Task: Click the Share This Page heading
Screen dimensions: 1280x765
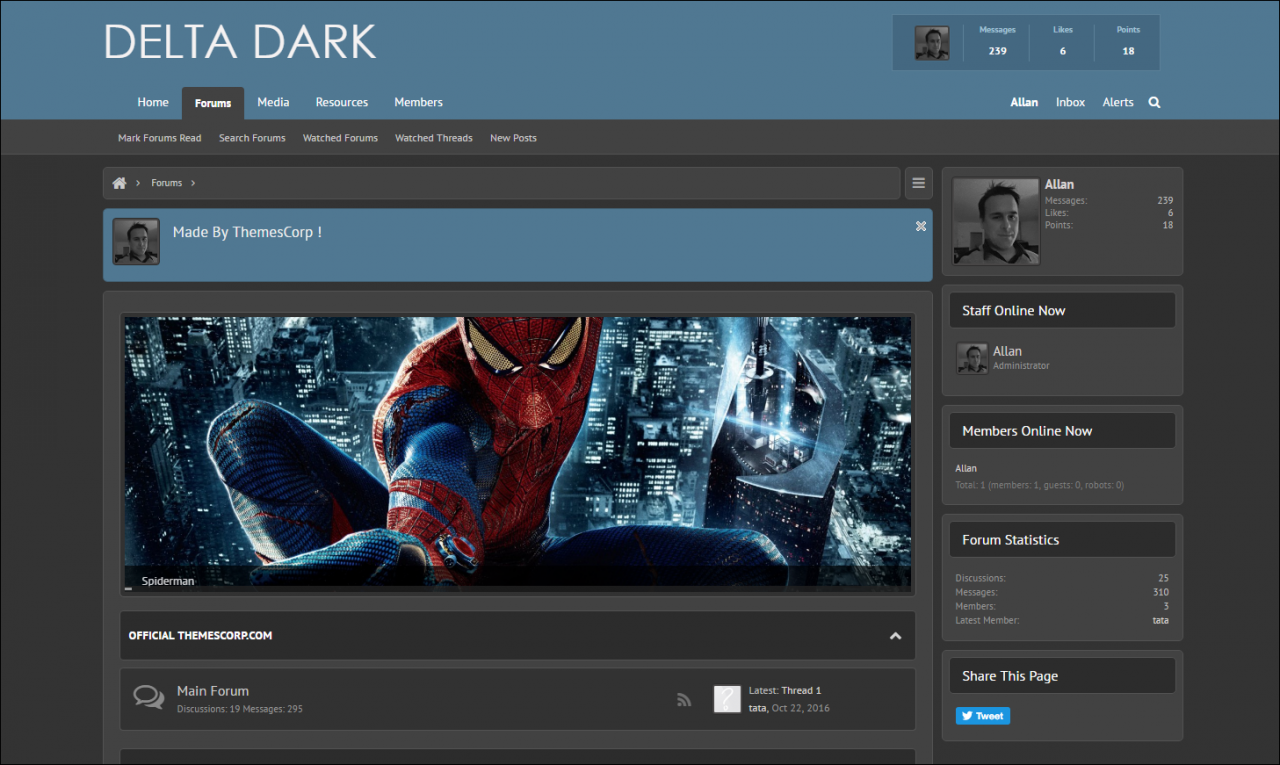Action: (1009, 676)
